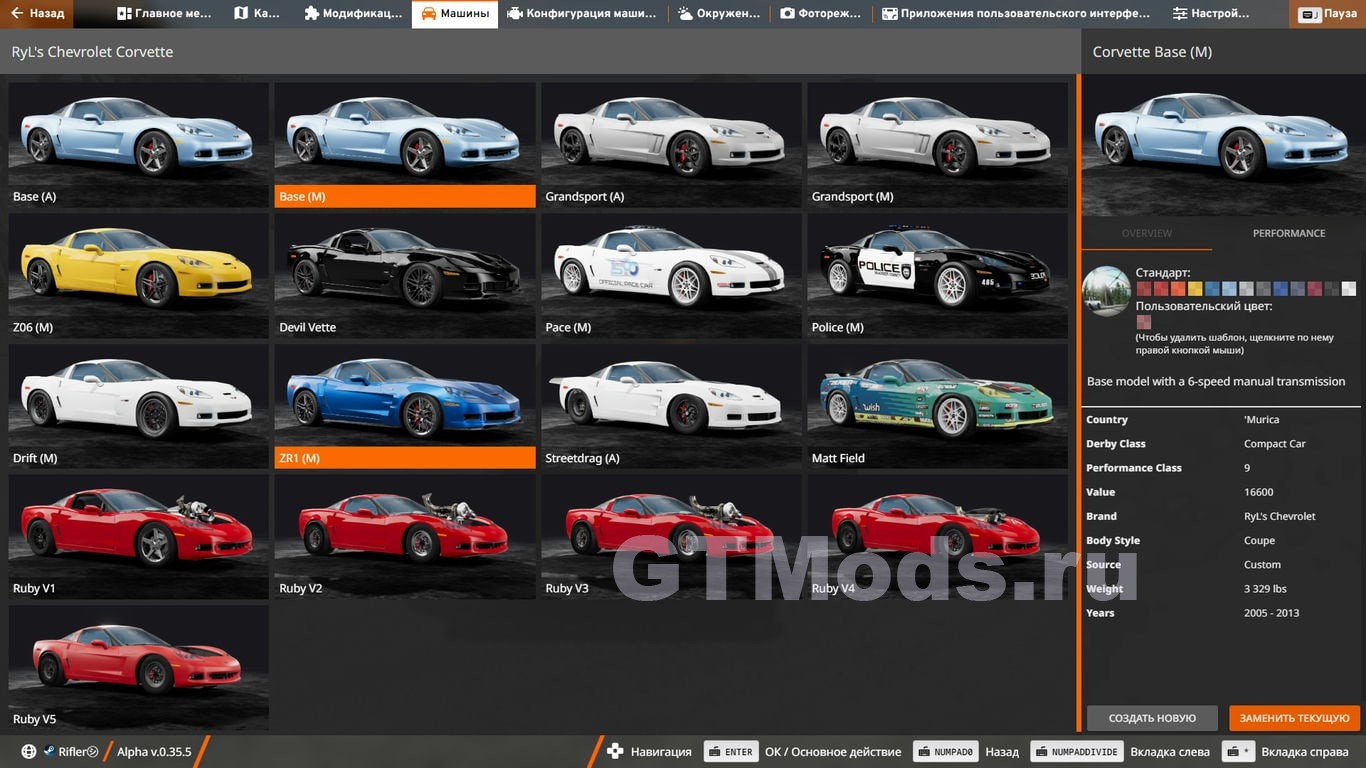The image size is (1366, 768).
Task: Click the Corvette Base (M) panel title
Action: click(x=1152, y=52)
